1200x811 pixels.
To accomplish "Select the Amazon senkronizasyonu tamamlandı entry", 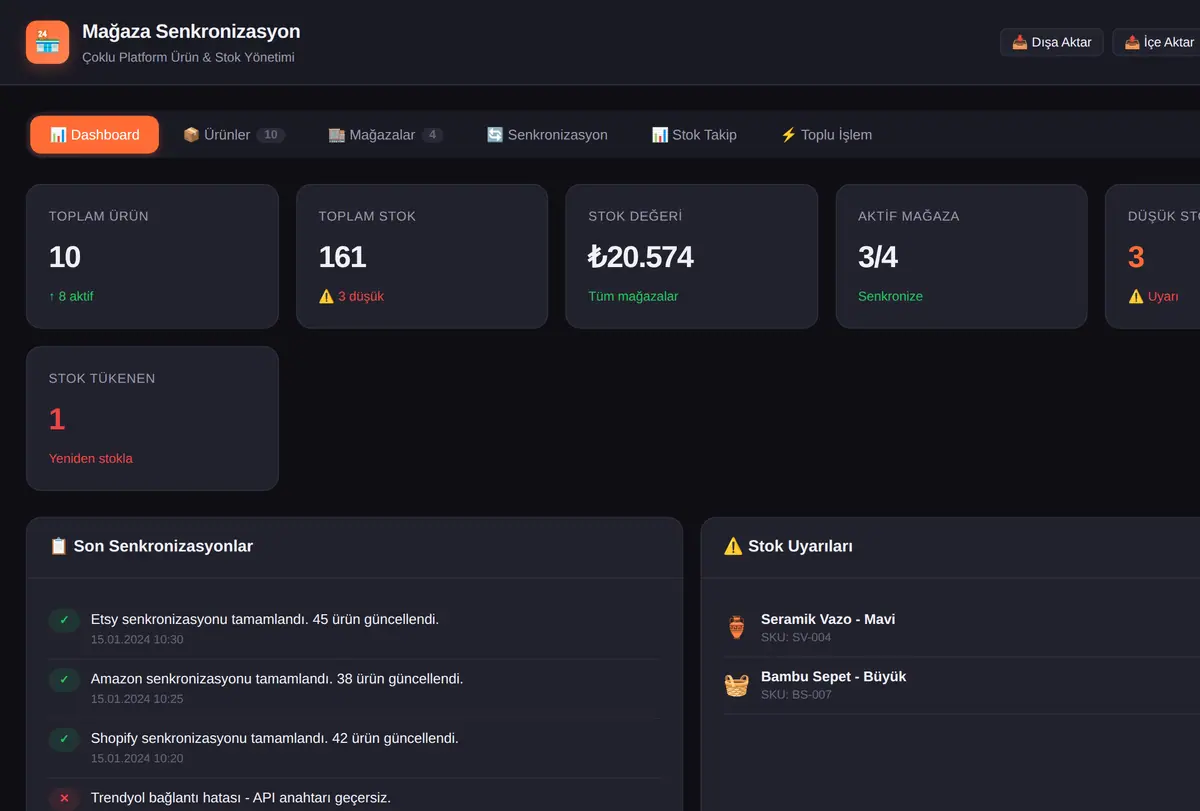I will click(354, 689).
